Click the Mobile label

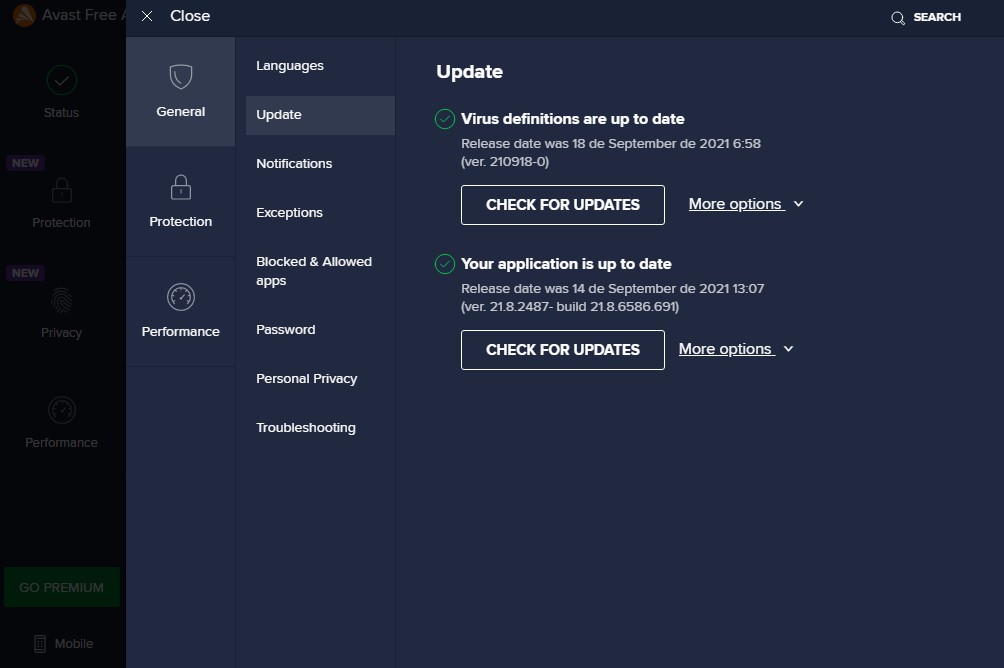tap(74, 644)
